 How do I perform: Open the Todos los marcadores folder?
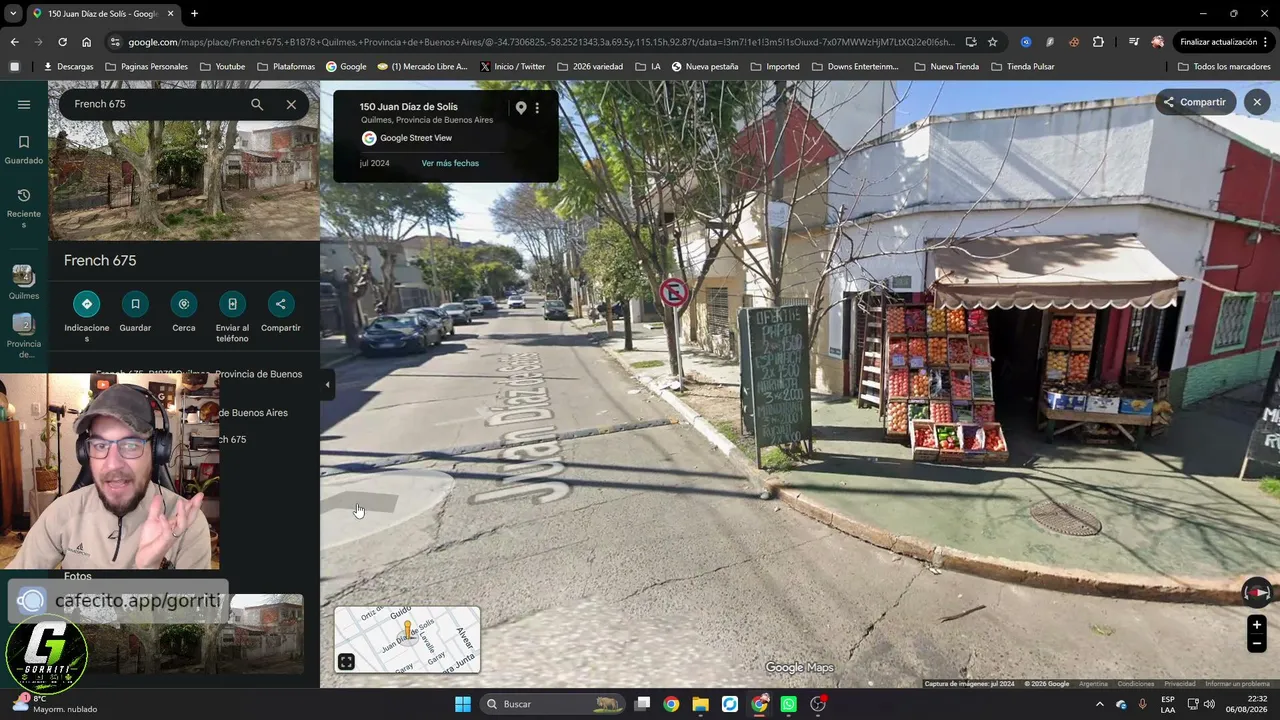coord(1224,67)
